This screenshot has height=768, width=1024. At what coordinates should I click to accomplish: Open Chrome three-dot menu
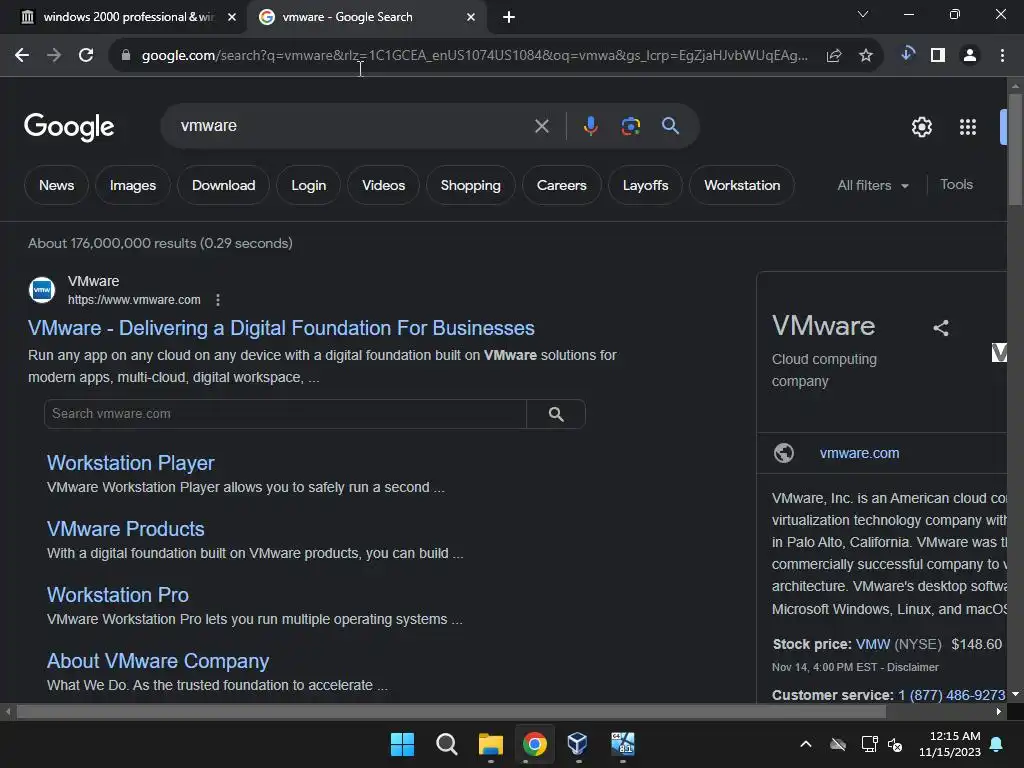click(x=1002, y=56)
